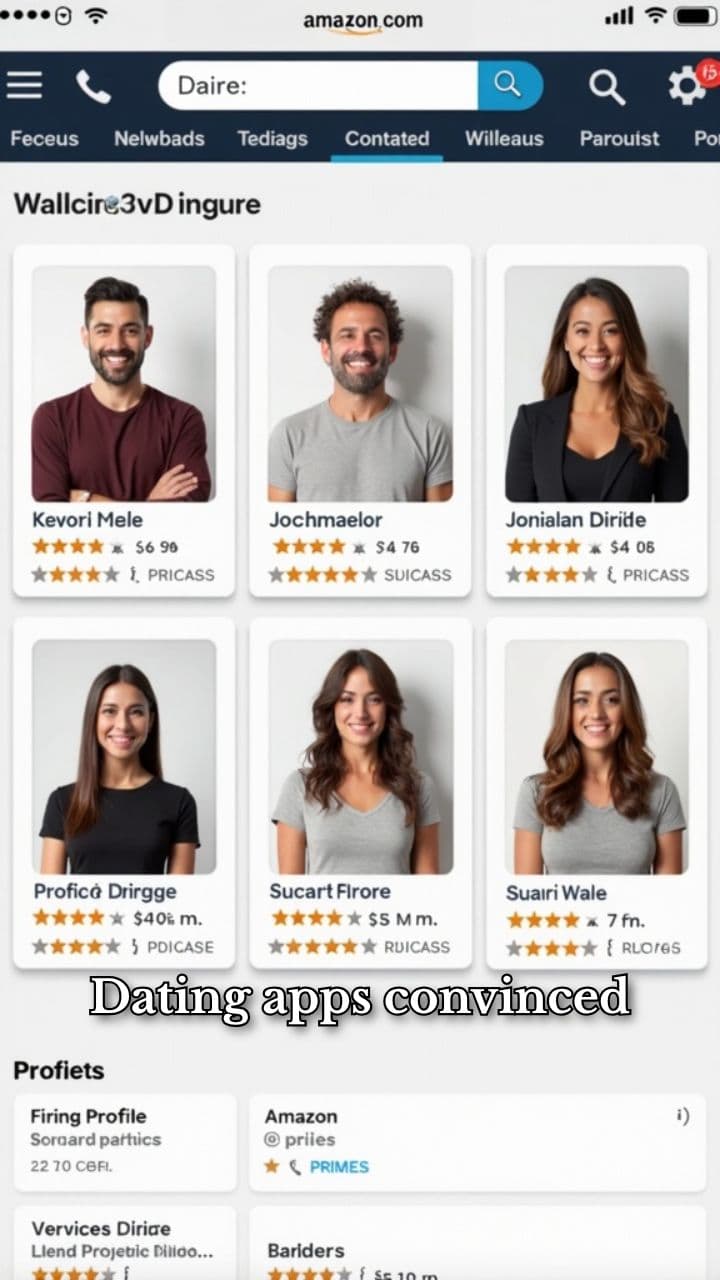Click the white magnifier icon in header
Image resolution: width=720 pixels, height=1280 pixels.
[x=606, y=87]
